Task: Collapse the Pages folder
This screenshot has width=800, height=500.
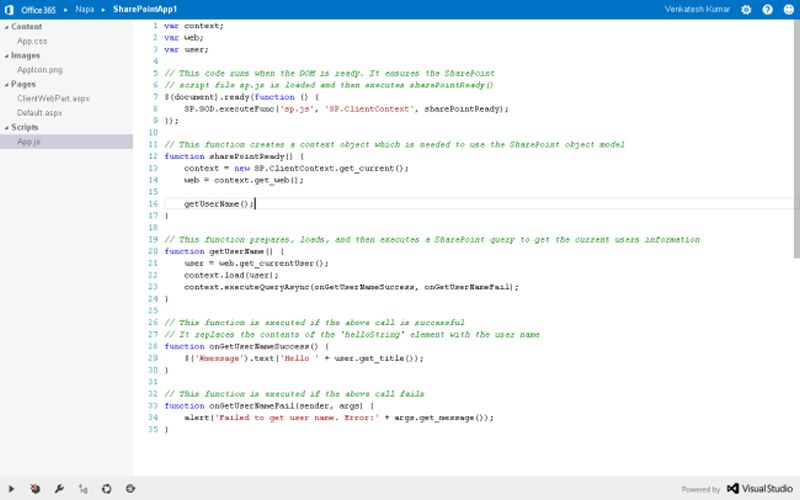Action: (x=7, y=84)
